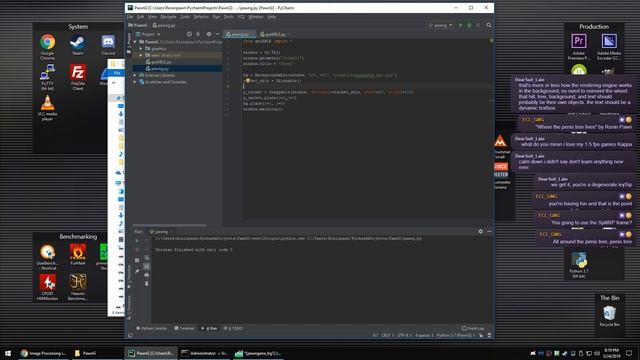This screenshot has height=360, width=640.
Task: Expand the venv library root folder
Action: point(141,55)
